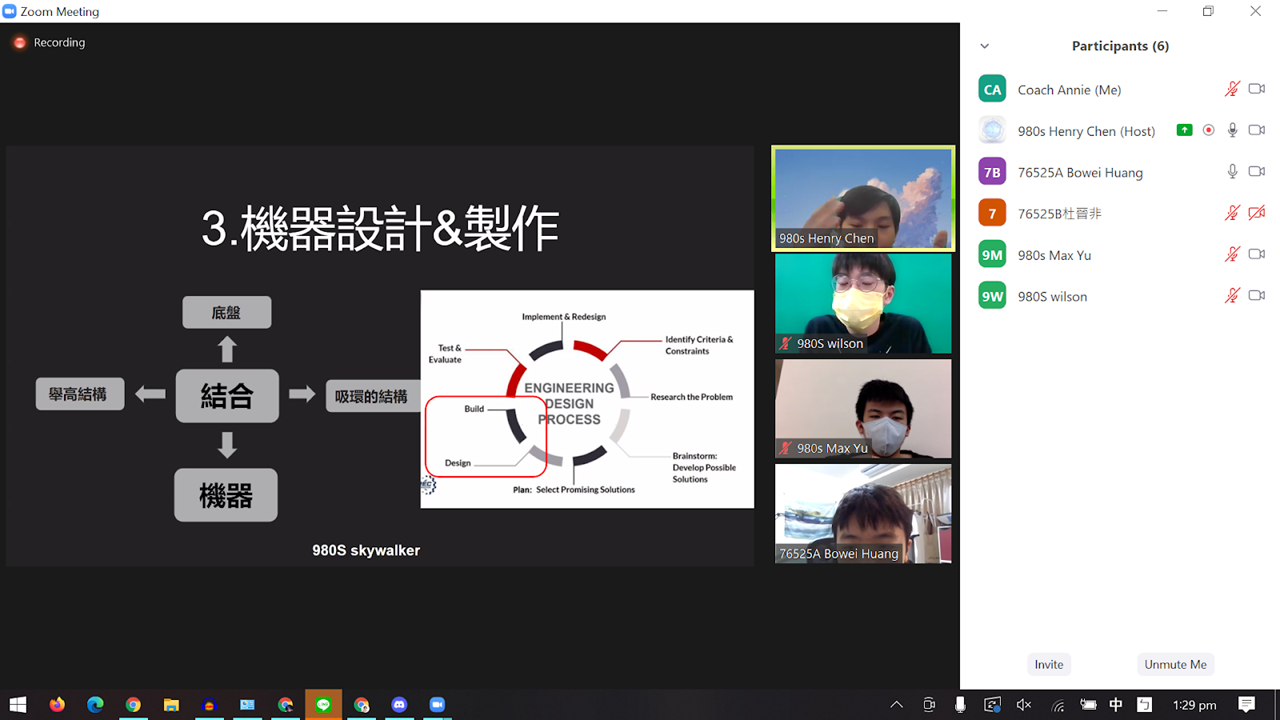Click Bowei Huang's microphone icon
The image size is (1280, 720).
1232,172
